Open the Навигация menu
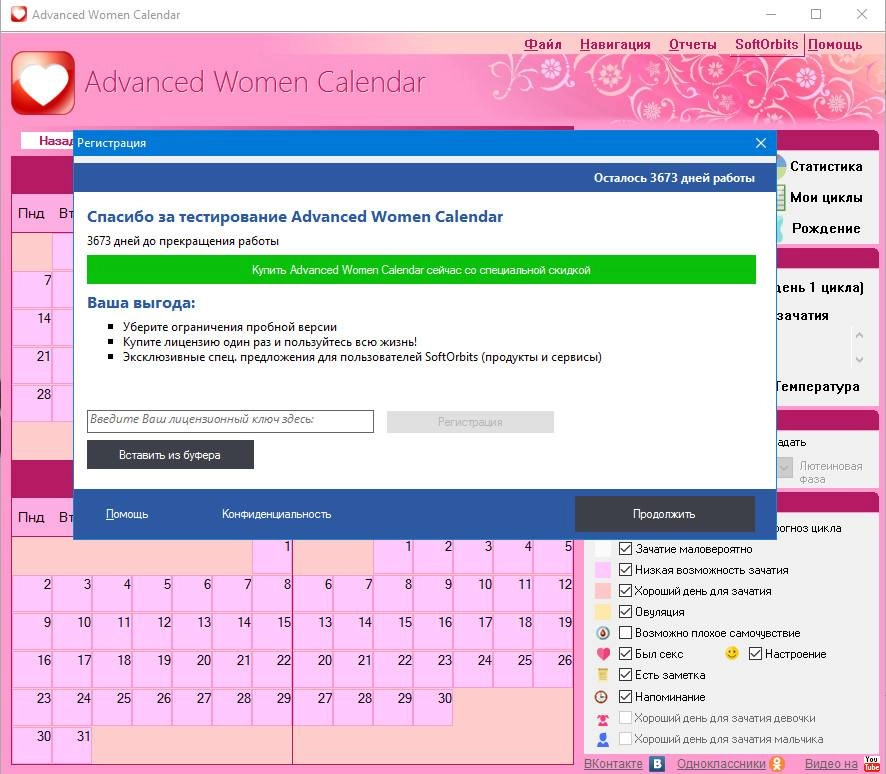 [615, 44]
